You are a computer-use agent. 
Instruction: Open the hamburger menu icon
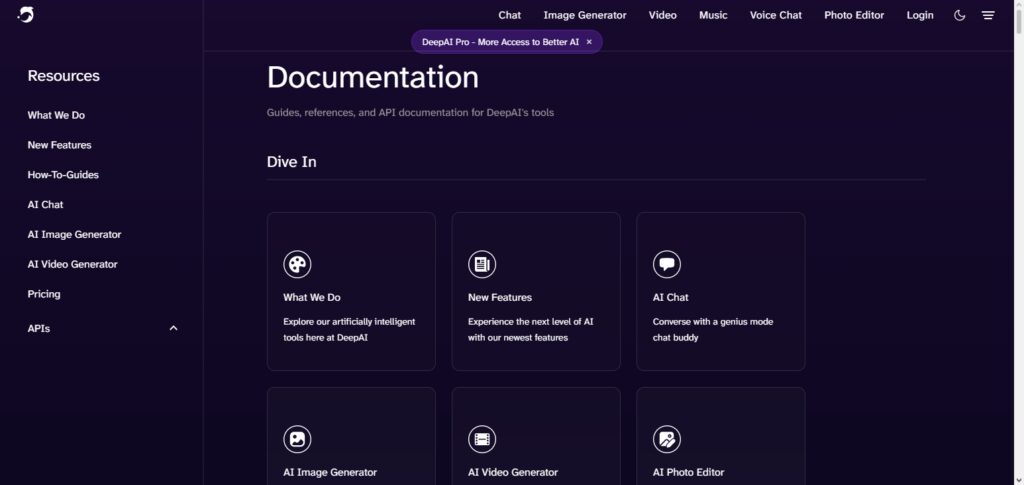click(x=988, y=15)
